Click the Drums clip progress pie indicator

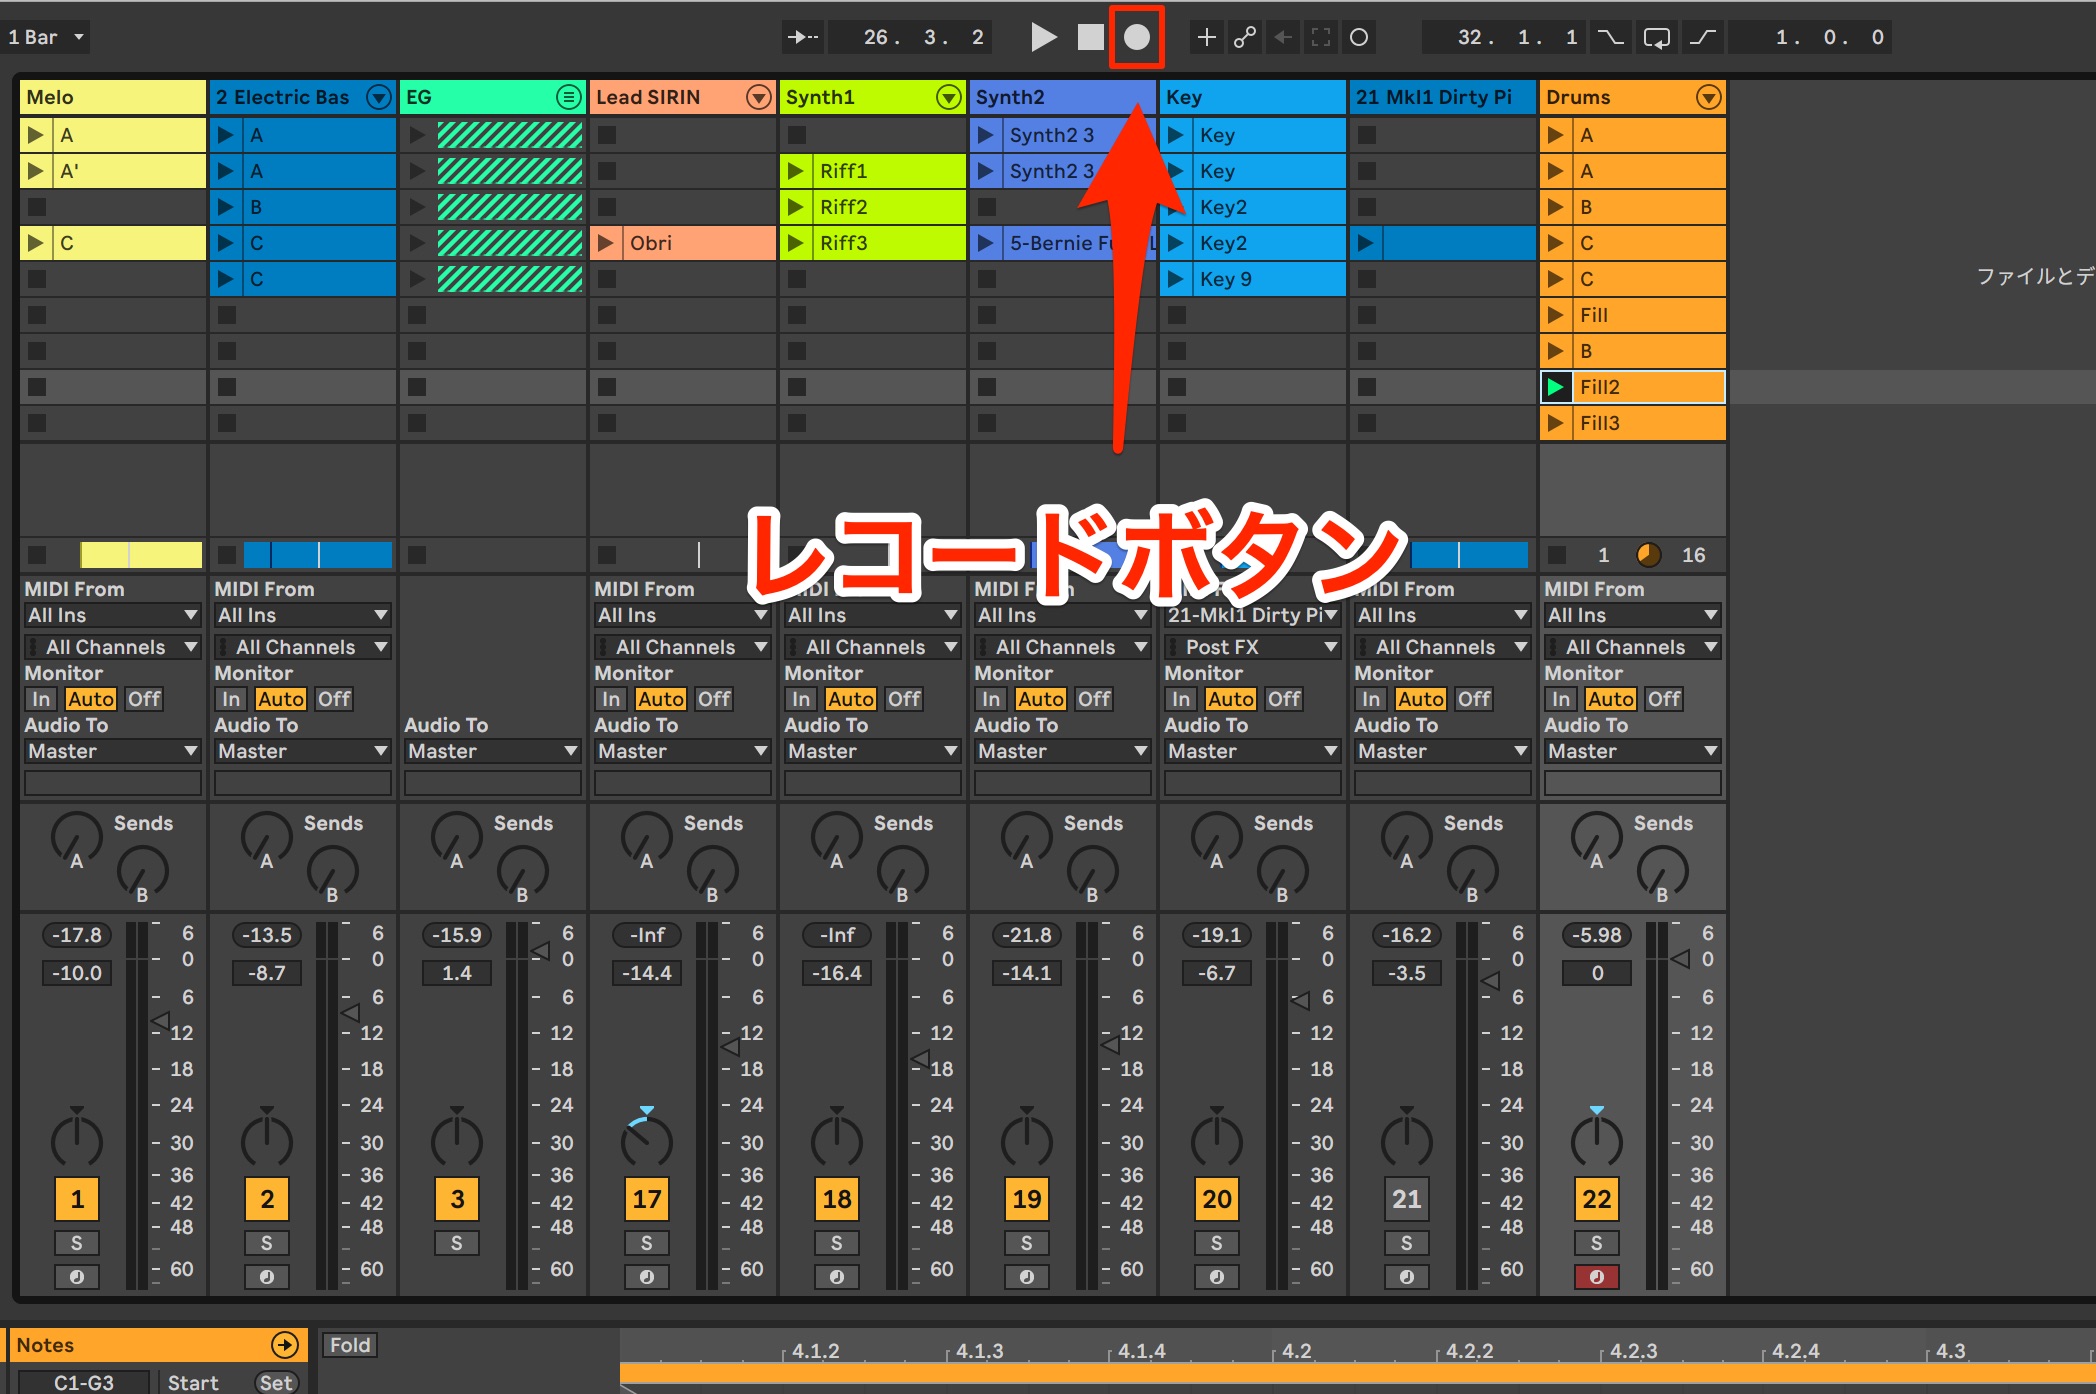[x=1649, y=555]
